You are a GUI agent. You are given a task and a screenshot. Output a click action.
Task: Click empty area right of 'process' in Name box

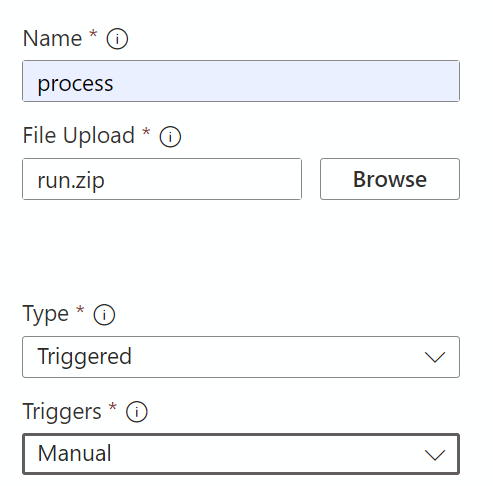pyautogui.click(x=287, y=81)
